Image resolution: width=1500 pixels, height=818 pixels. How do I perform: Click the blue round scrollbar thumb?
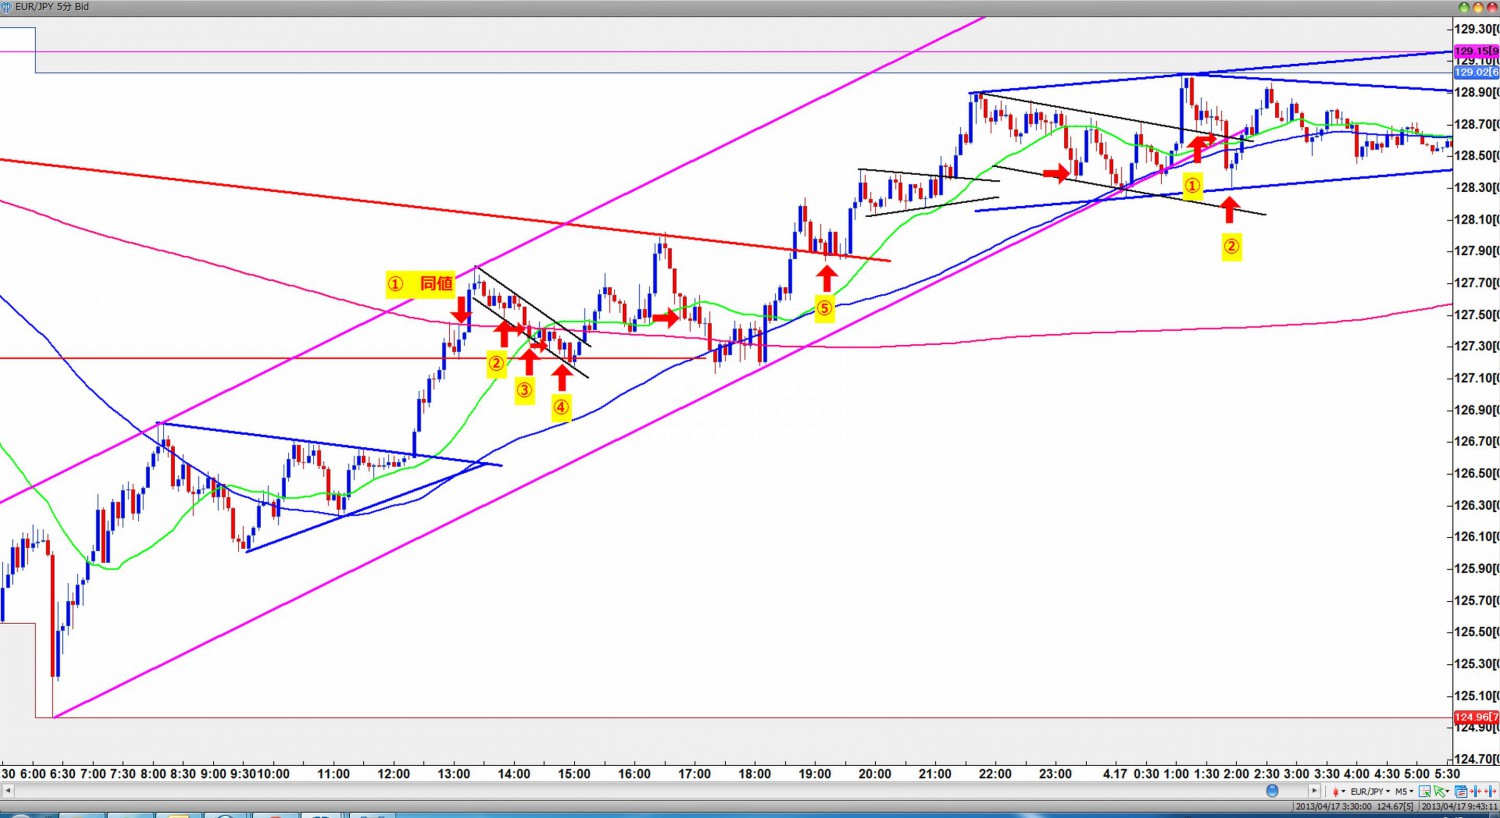point(1272,791)
